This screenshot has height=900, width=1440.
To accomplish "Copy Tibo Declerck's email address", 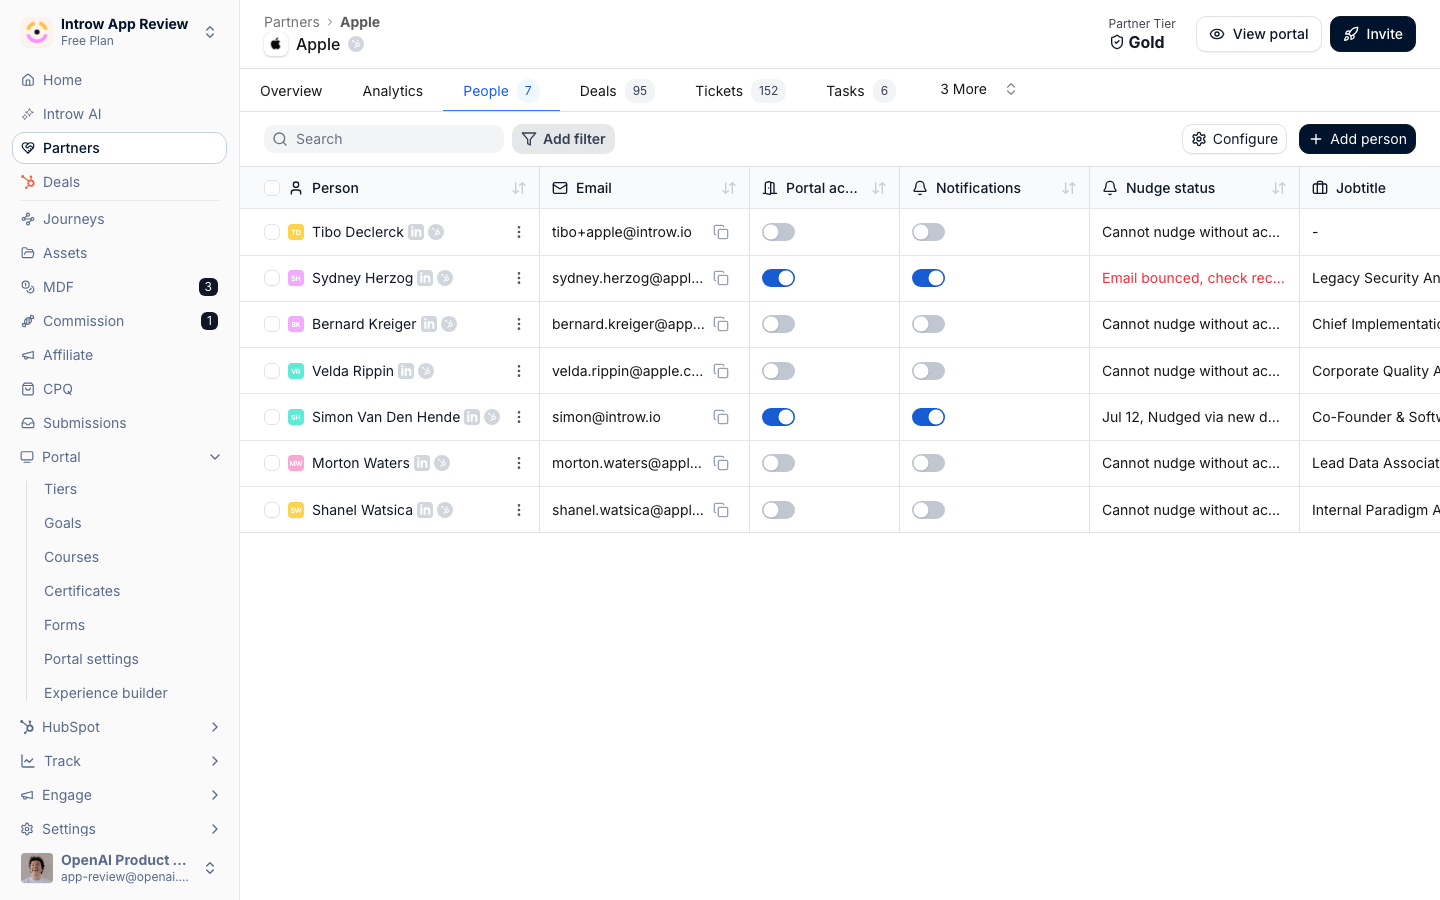I will click(721, 232).
